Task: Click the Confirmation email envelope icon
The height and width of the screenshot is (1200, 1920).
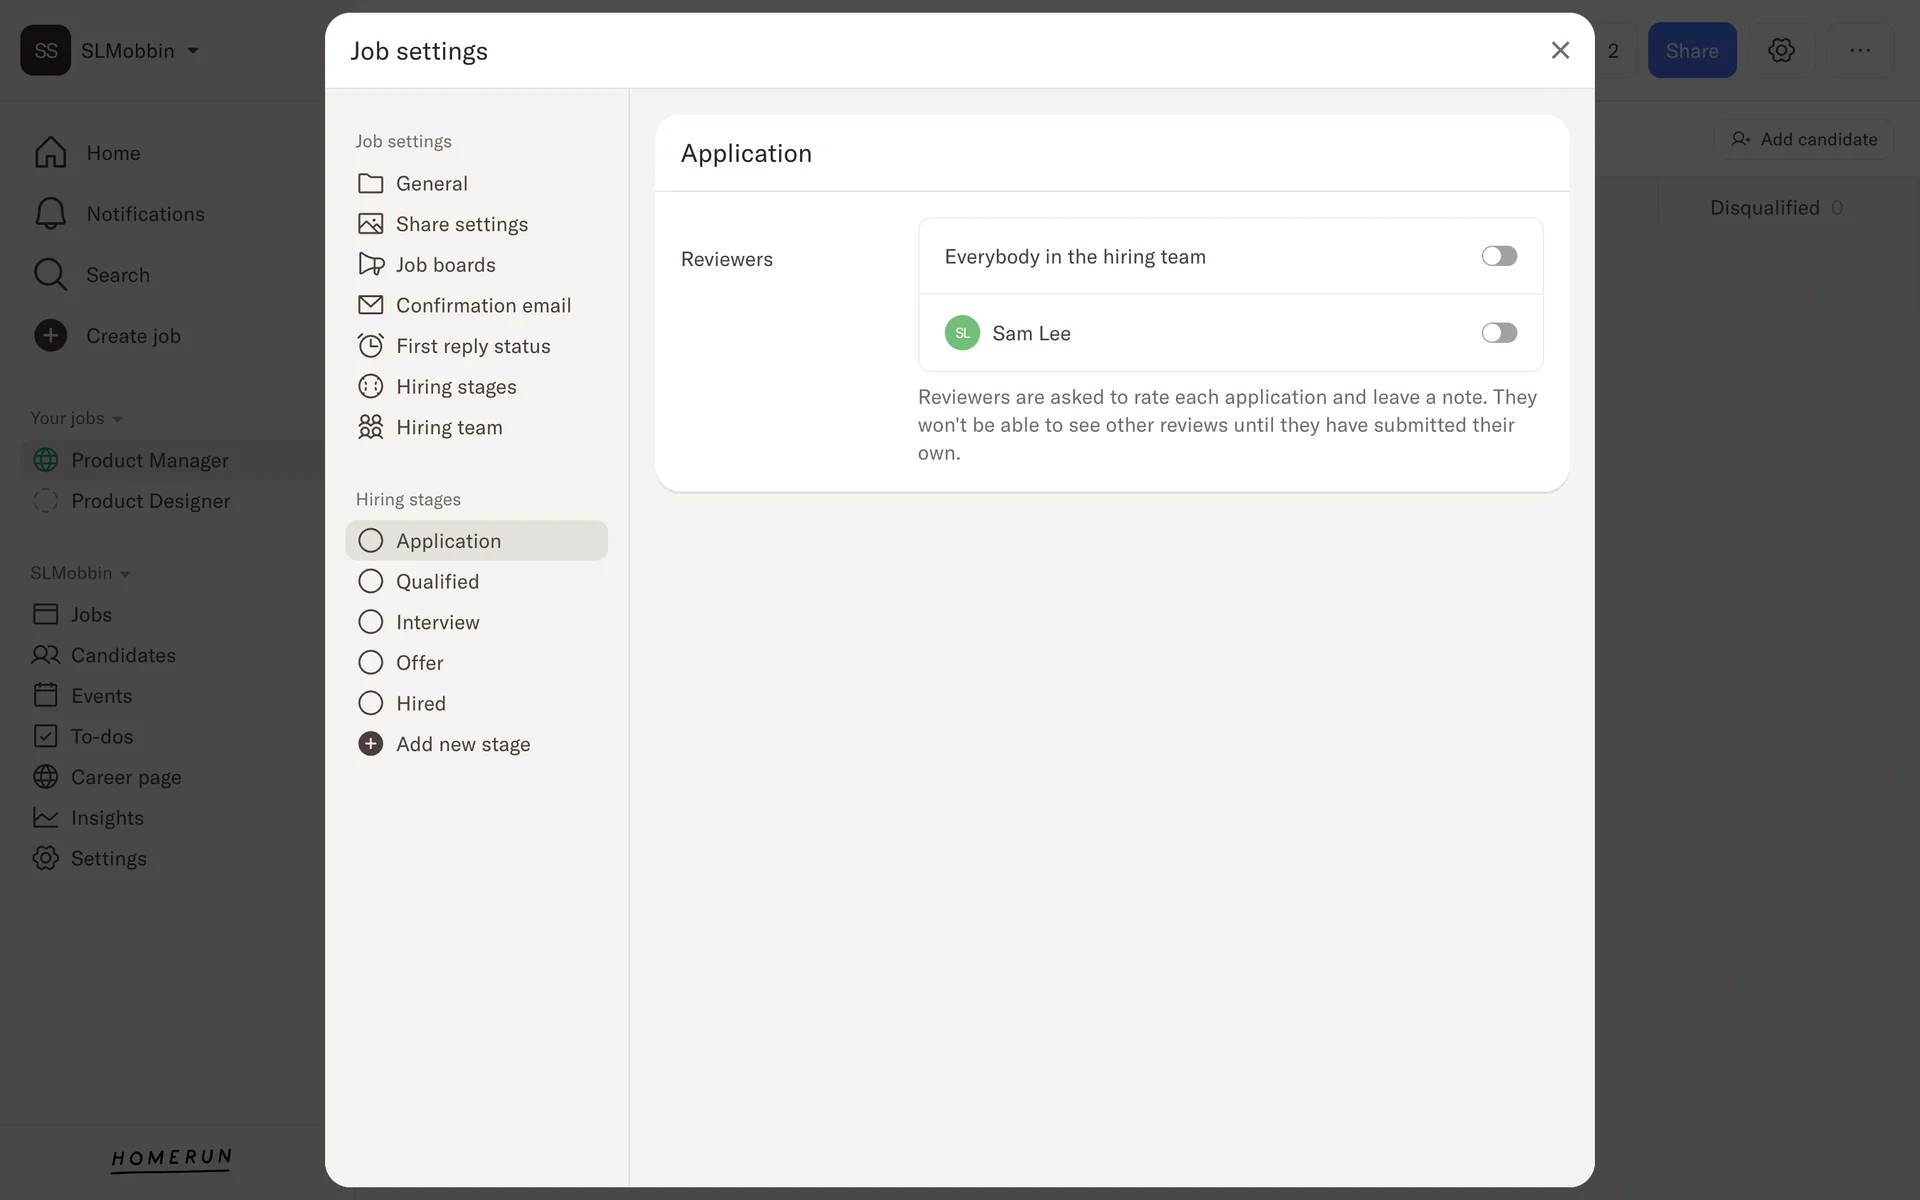Action: tap(370, 305)
